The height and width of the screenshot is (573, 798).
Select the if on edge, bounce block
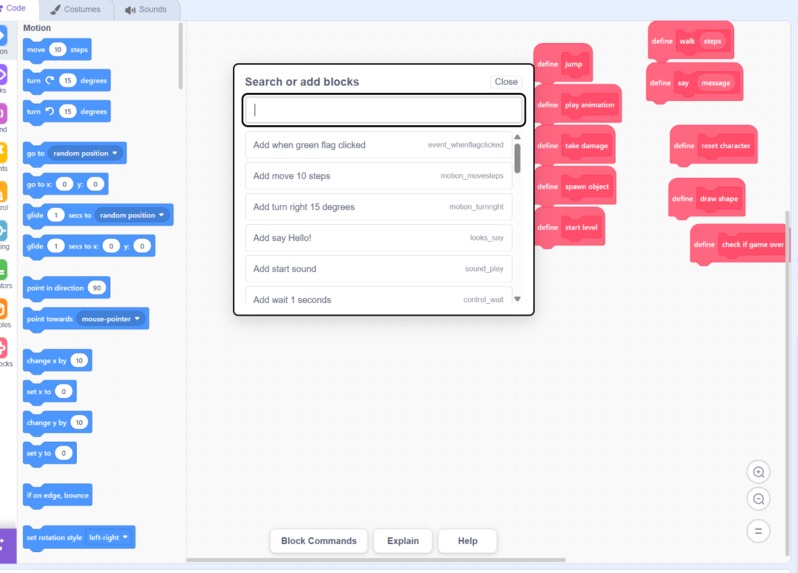pyautogui.click(x=58, y=495)
